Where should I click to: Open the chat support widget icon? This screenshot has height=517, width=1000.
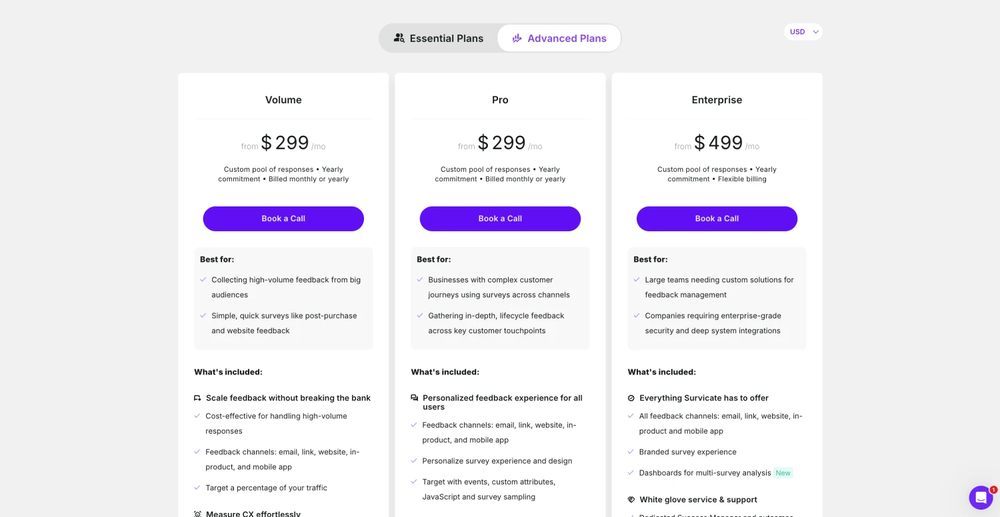pos(980,497)
